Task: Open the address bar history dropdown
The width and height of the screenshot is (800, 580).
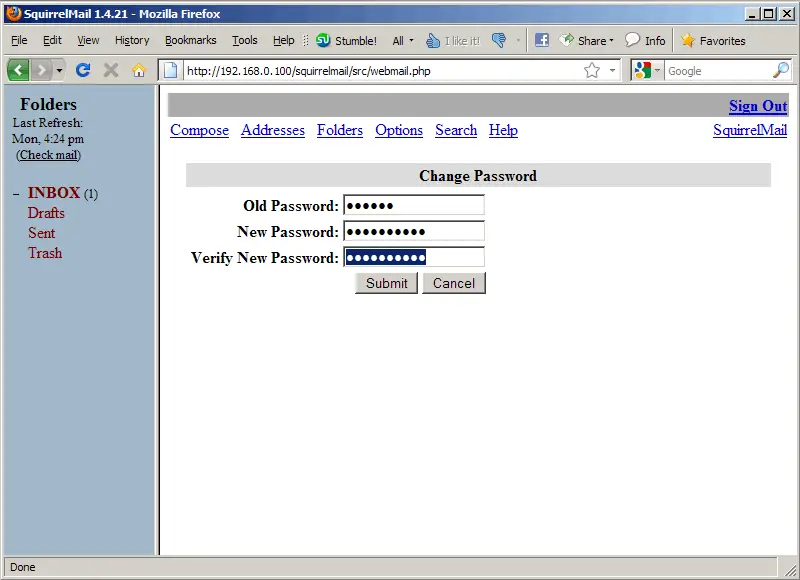Action: tap(612, 70)
